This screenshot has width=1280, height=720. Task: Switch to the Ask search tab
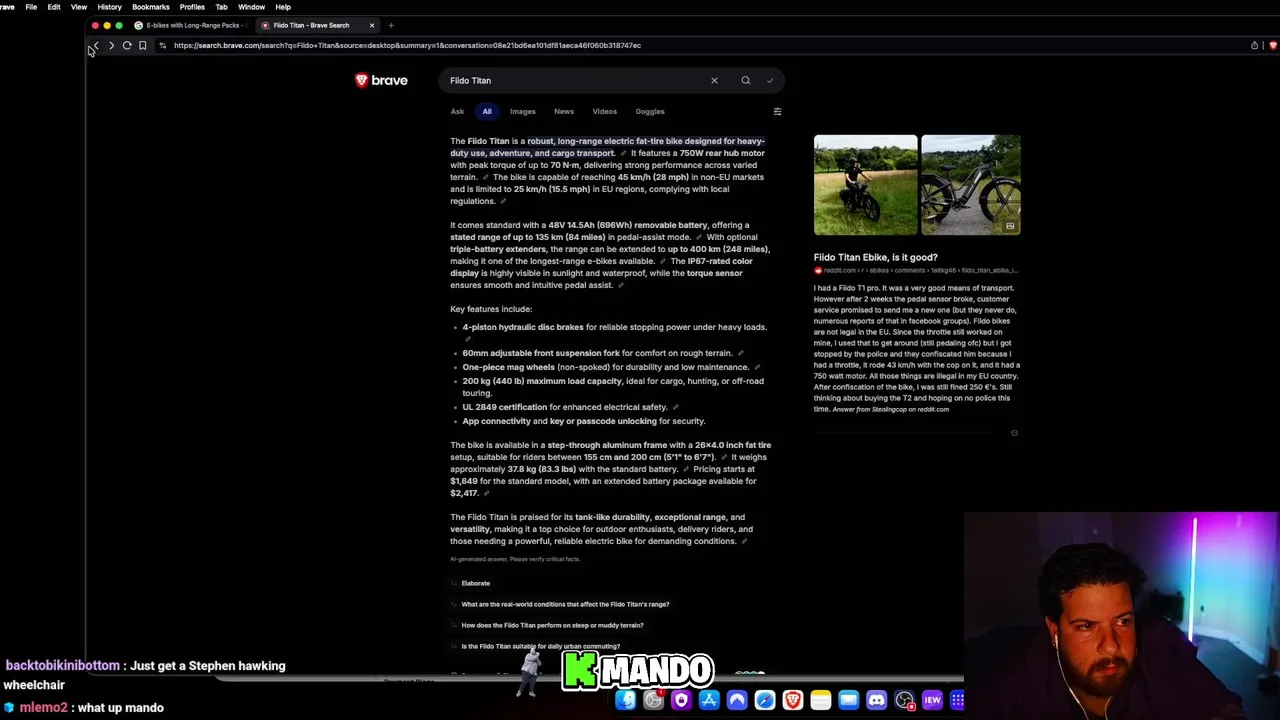(x=457, y=112)
